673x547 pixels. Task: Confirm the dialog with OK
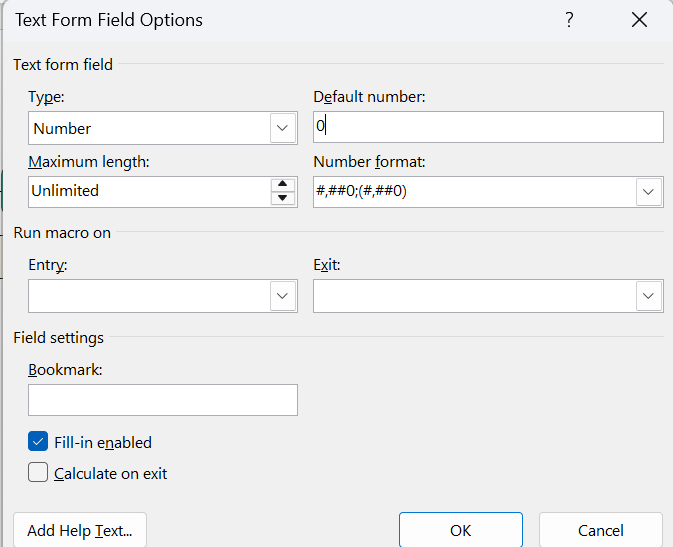pyautogui.click(x=461, y=530)
